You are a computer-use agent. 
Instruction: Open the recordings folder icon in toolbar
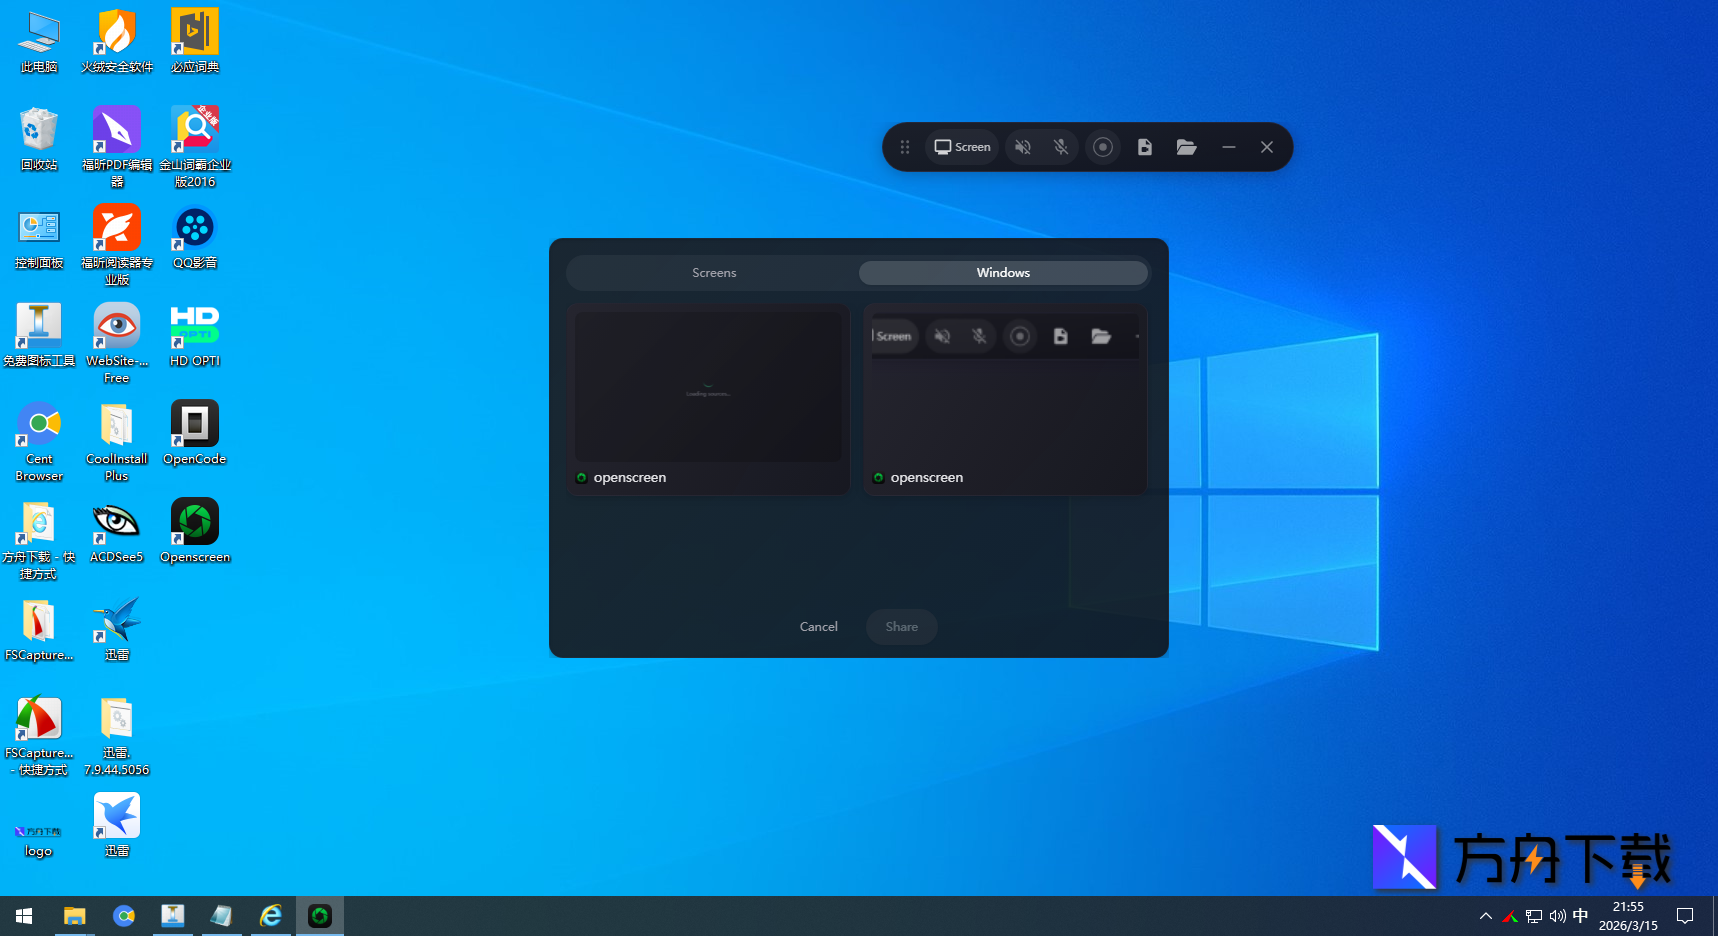click(1186, 147)
